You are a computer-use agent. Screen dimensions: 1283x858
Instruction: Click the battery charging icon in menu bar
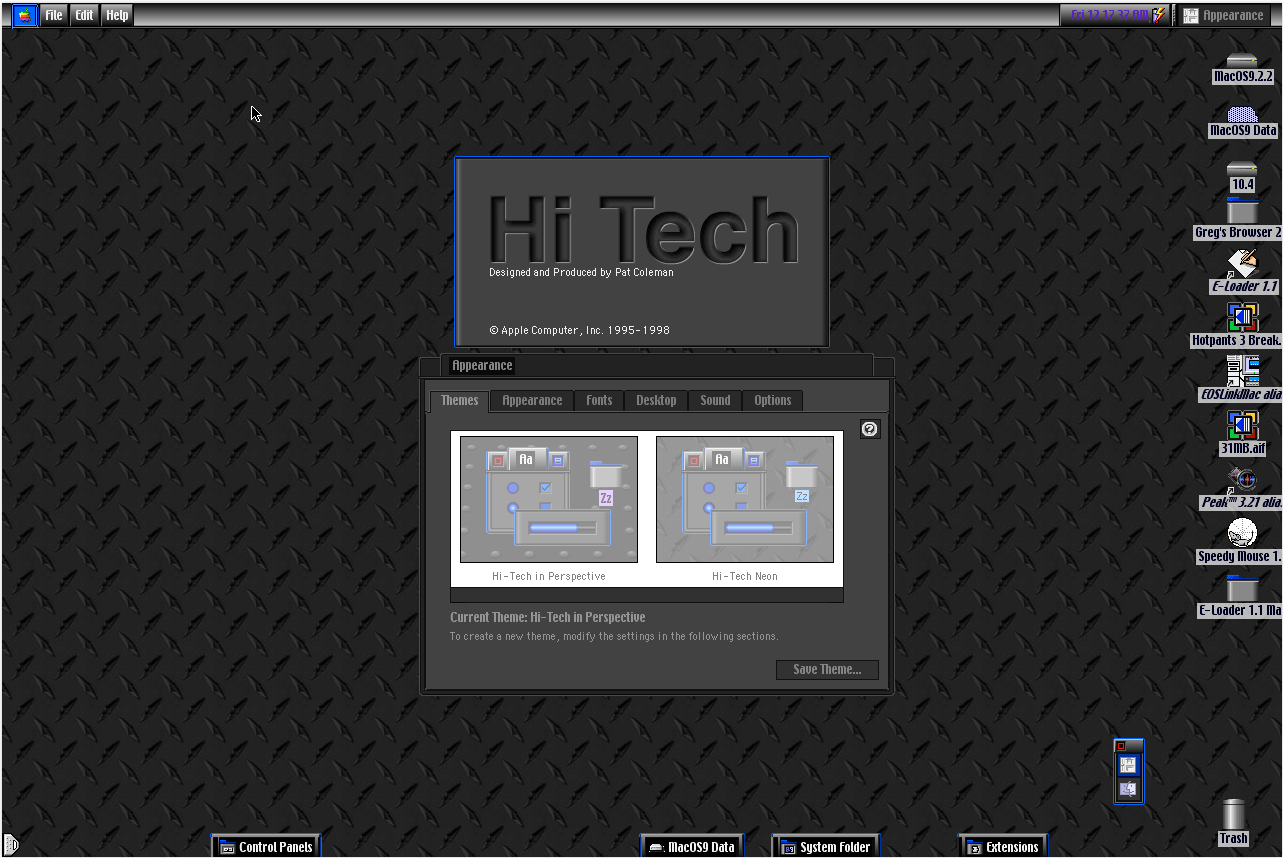click(1160, 15)
